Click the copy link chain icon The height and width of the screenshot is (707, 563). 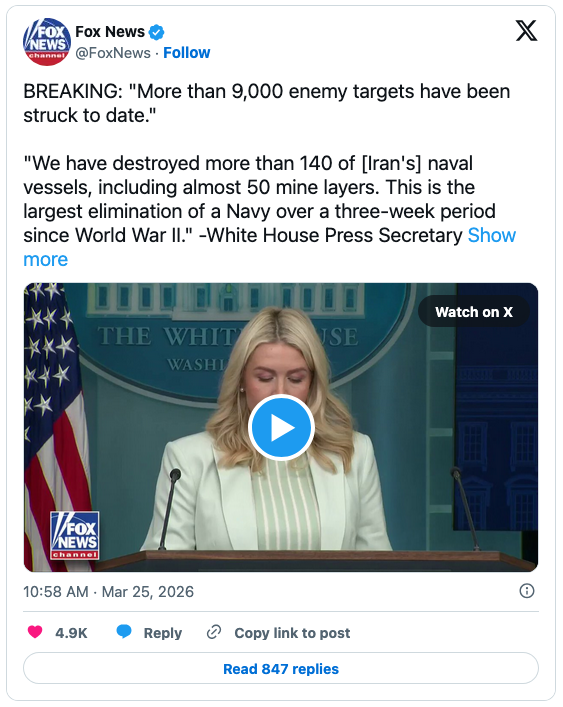pos(214,632)
